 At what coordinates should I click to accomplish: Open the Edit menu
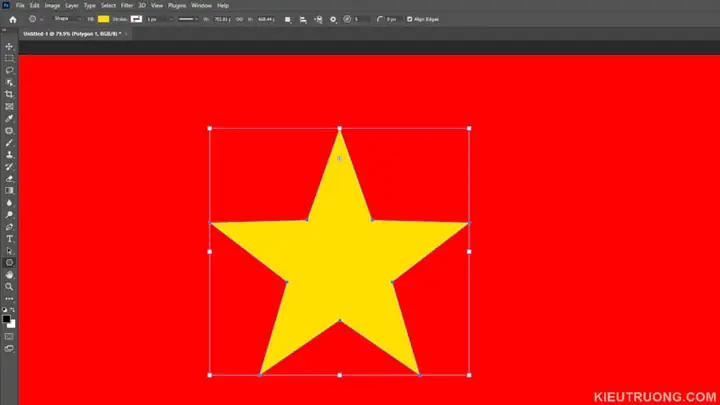[35, 6]
